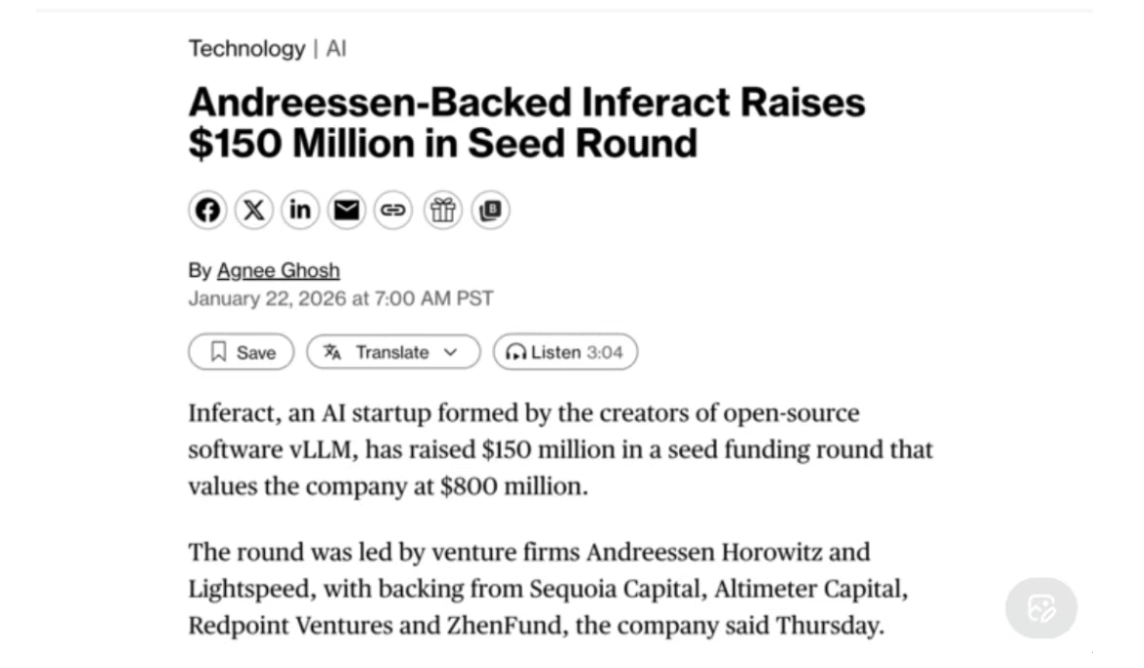Click the stacked B icon

(490, 210)
